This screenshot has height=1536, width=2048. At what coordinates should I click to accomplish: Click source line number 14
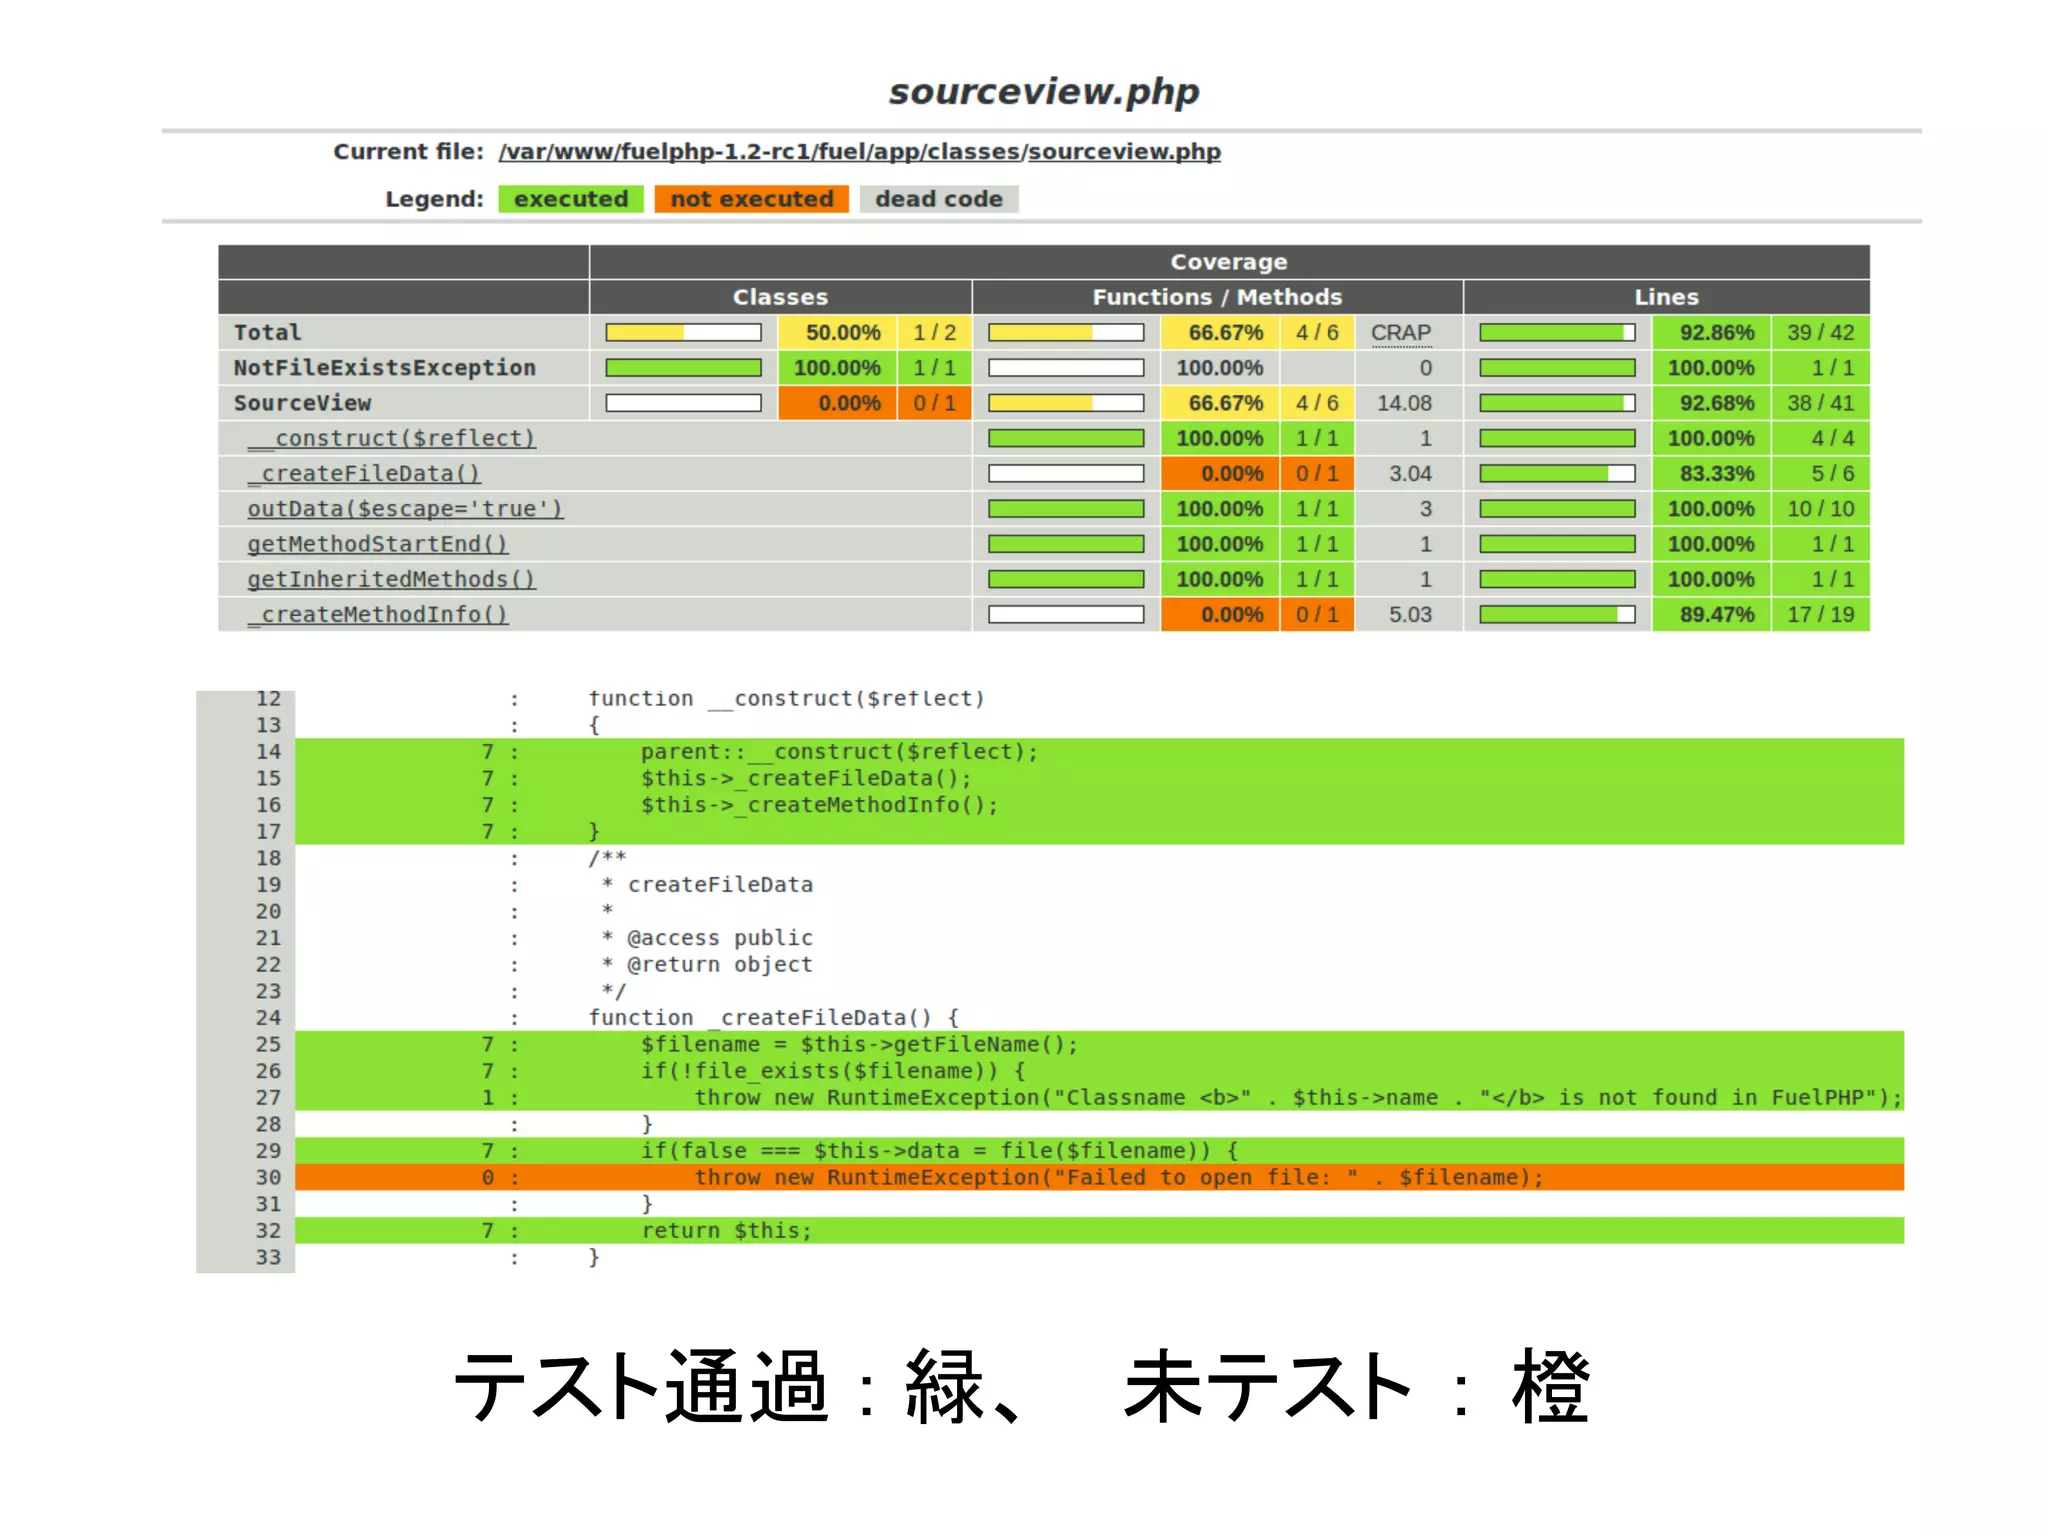point(268,751)
